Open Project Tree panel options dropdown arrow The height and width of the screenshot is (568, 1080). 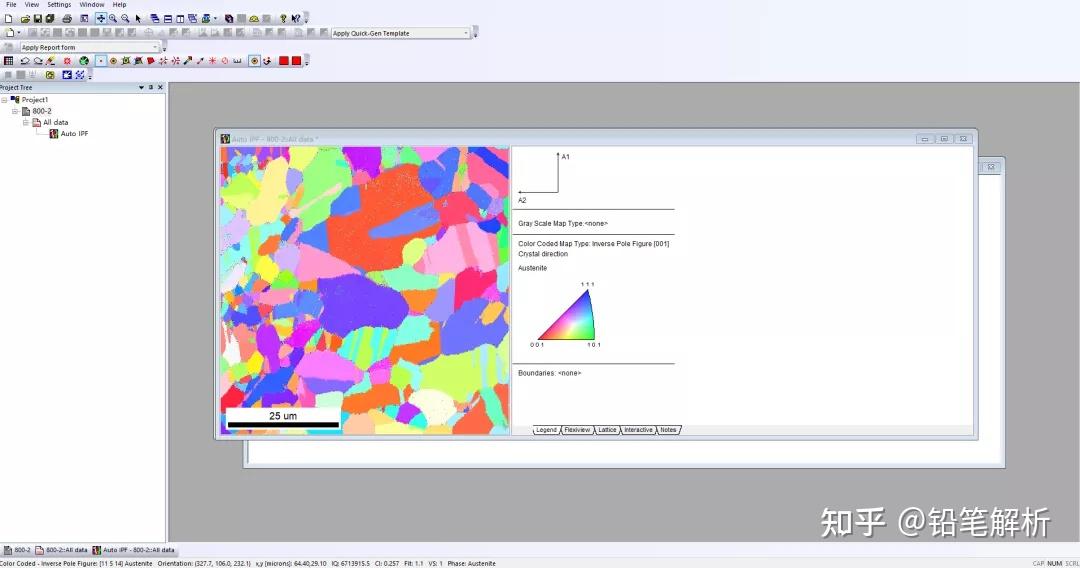tap(141, 87)
